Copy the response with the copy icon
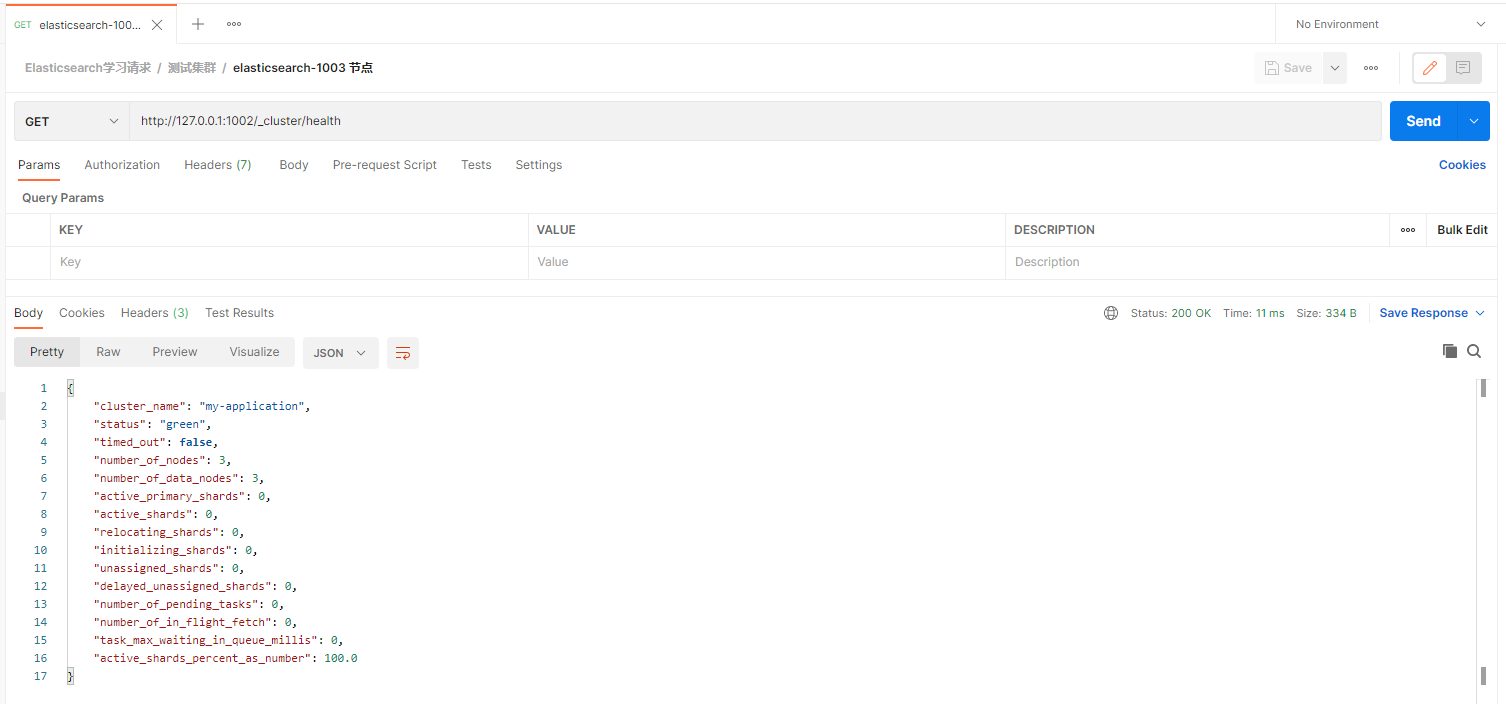 (x=1449, y=351)
